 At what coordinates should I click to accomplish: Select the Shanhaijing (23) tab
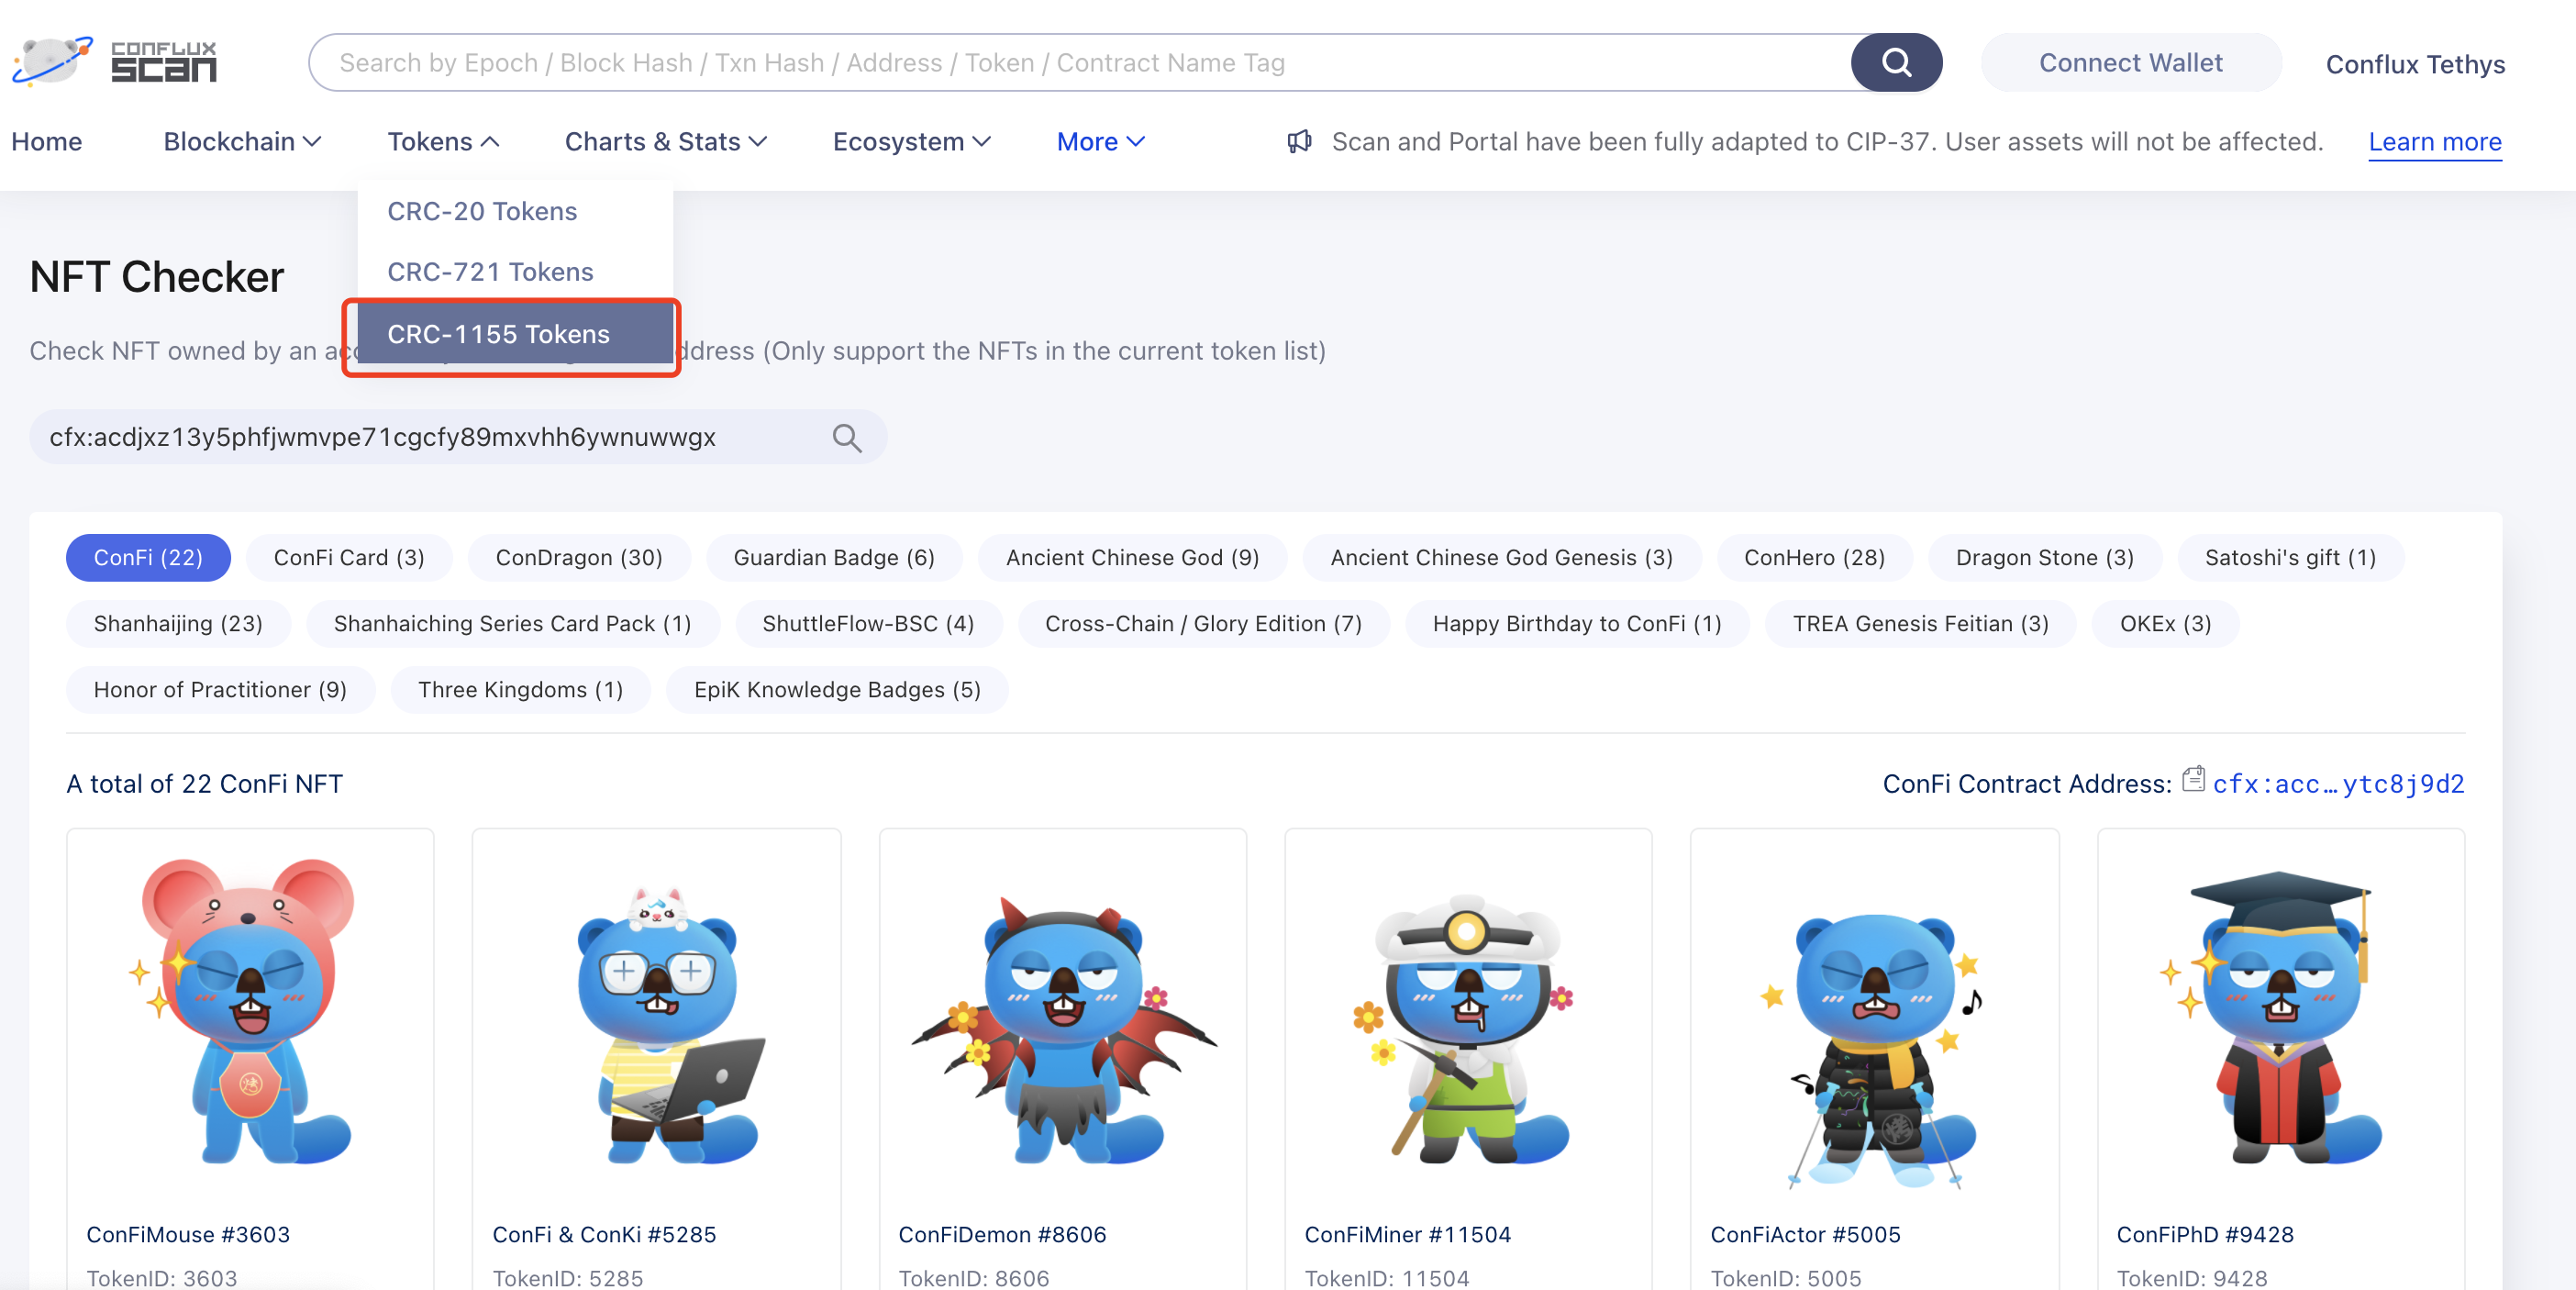point(178,623)
